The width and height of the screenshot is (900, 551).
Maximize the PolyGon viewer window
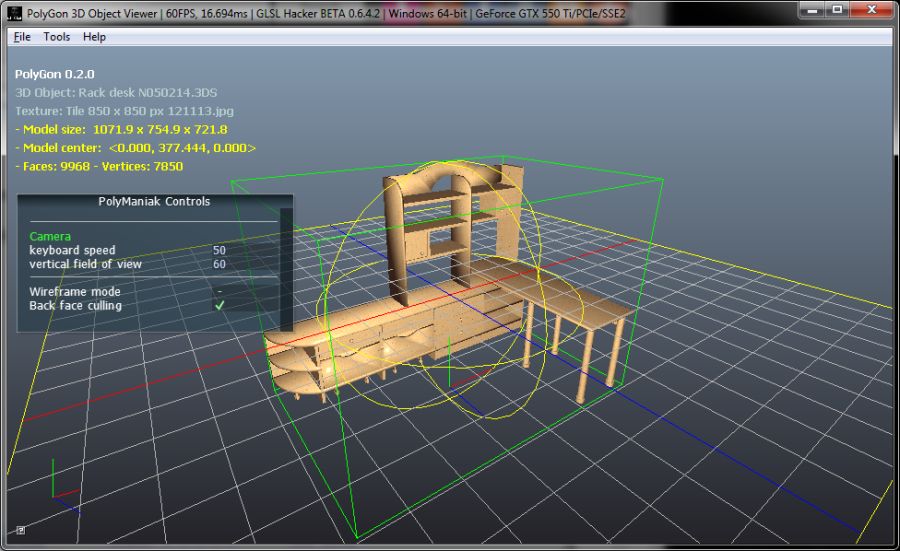click(x=837, y=9)
